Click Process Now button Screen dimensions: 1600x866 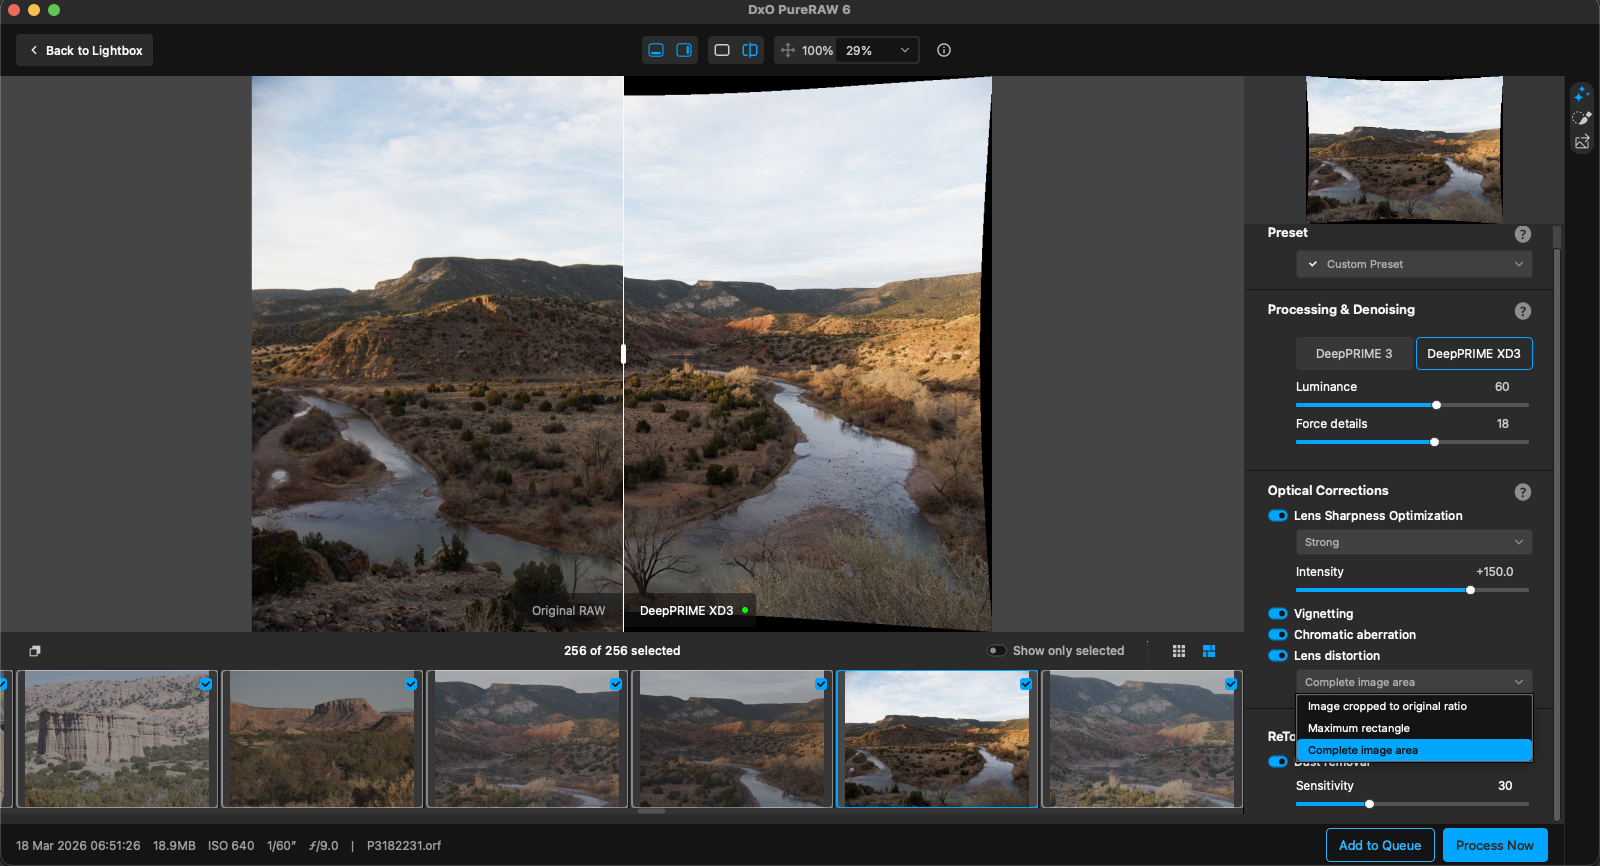click(x=1495, y=845)
